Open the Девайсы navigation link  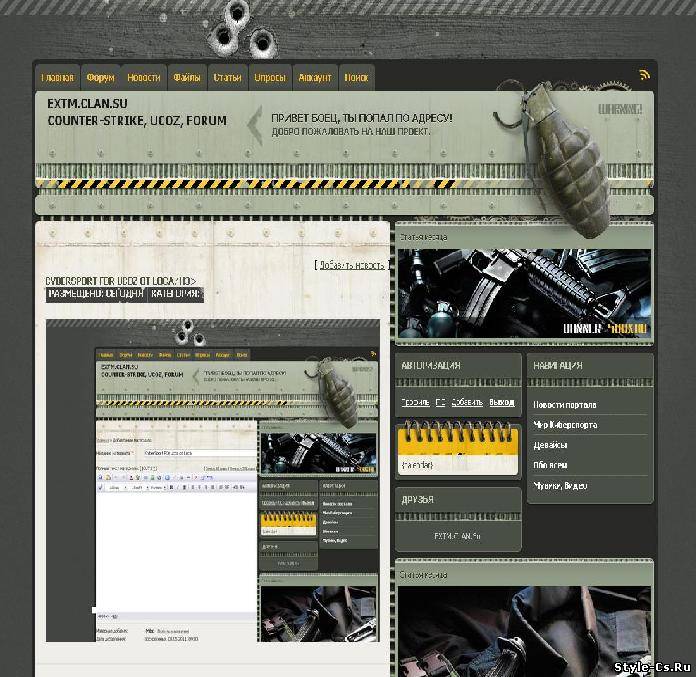click(x=550, y=445)
